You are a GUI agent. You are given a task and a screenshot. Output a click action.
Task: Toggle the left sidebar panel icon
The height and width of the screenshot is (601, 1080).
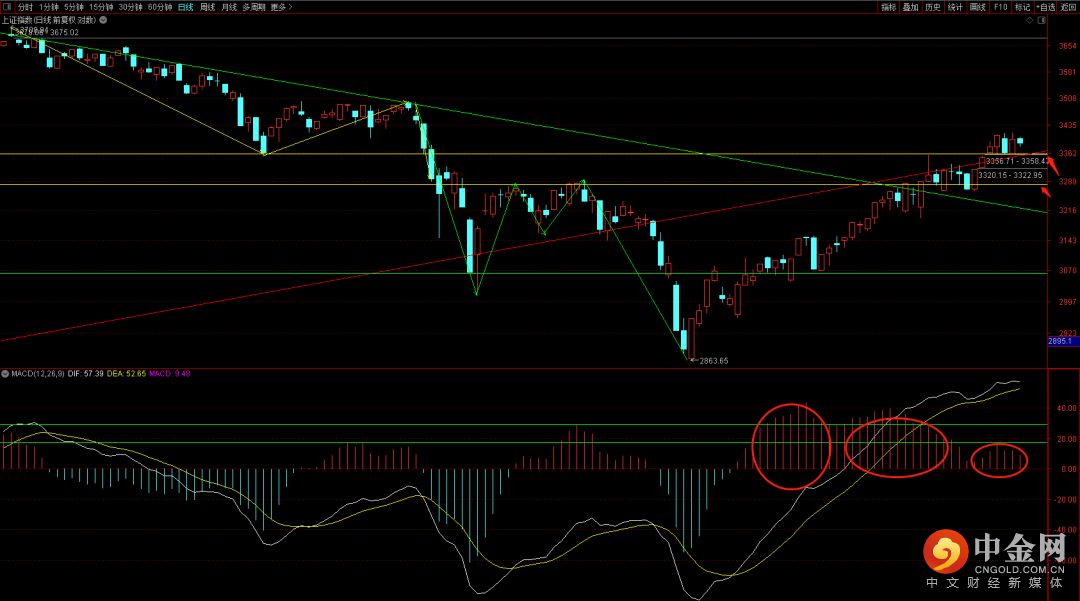coord(7,7)
